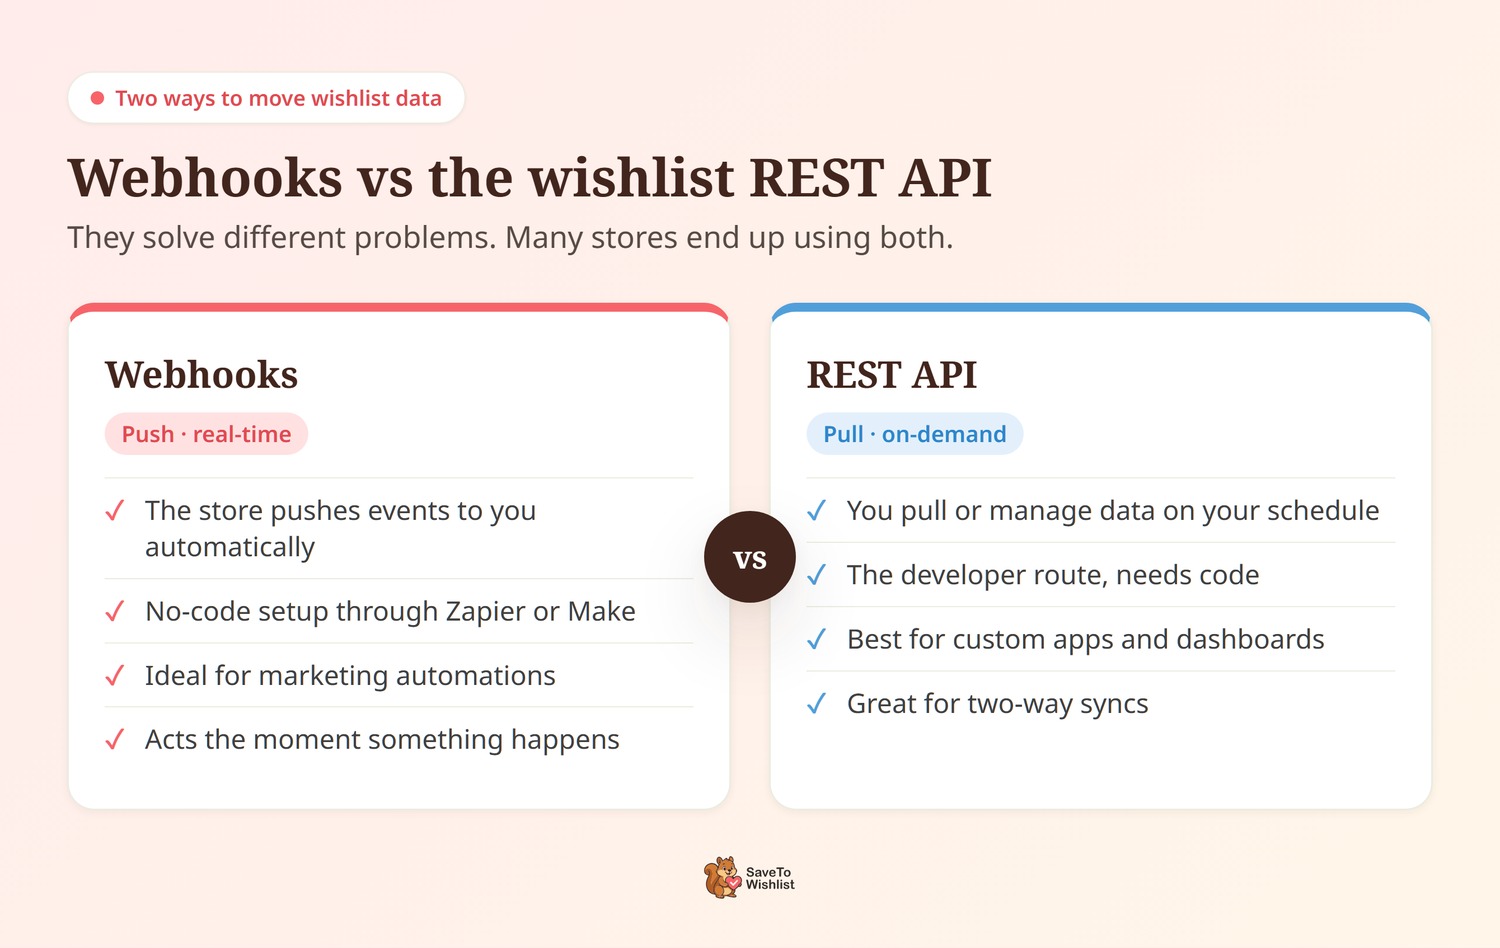This screenshot has width=1500, height=948.
Task: Click the REST API card heading
Action: (x=892, y=375)
